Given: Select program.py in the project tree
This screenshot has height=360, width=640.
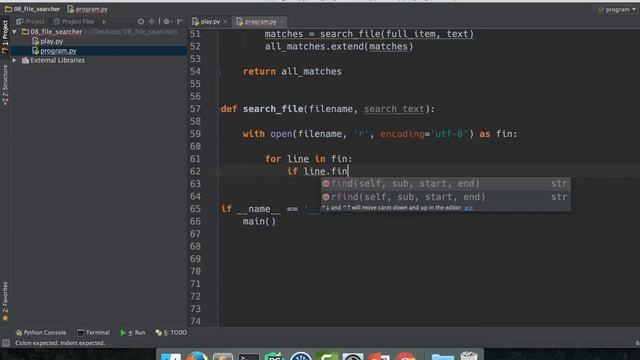Looking at the screenshot, I should (x=58, y=51).
